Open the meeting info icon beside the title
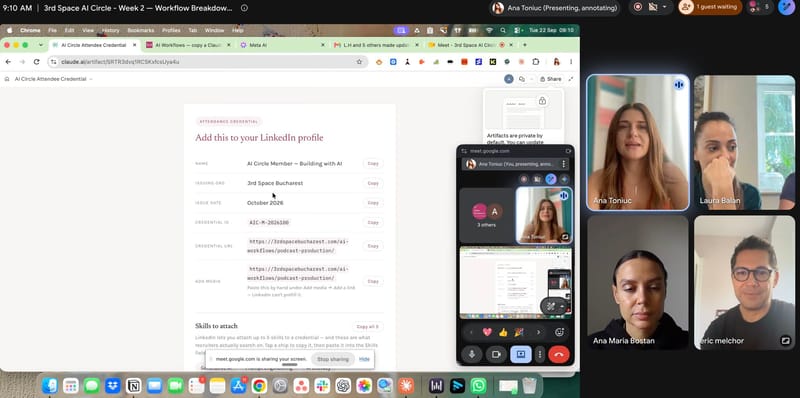The image size is (800, 398). pyautogui.click(x=244, y=8)
